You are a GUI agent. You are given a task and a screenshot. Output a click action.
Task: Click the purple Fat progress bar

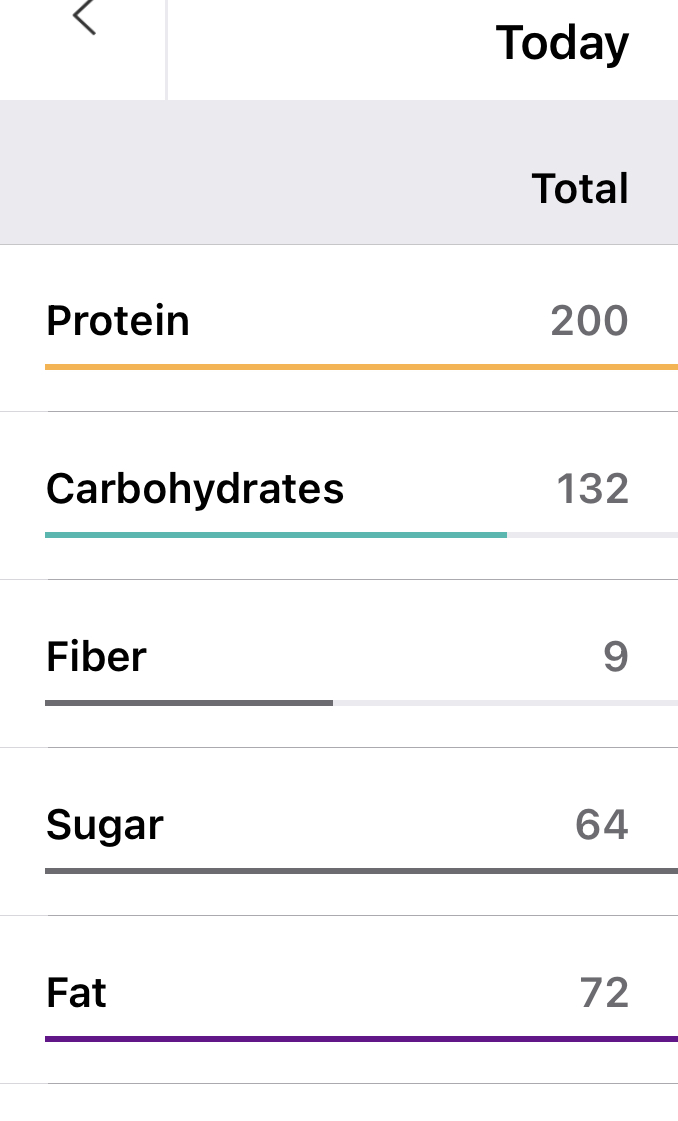point(361,1039)
